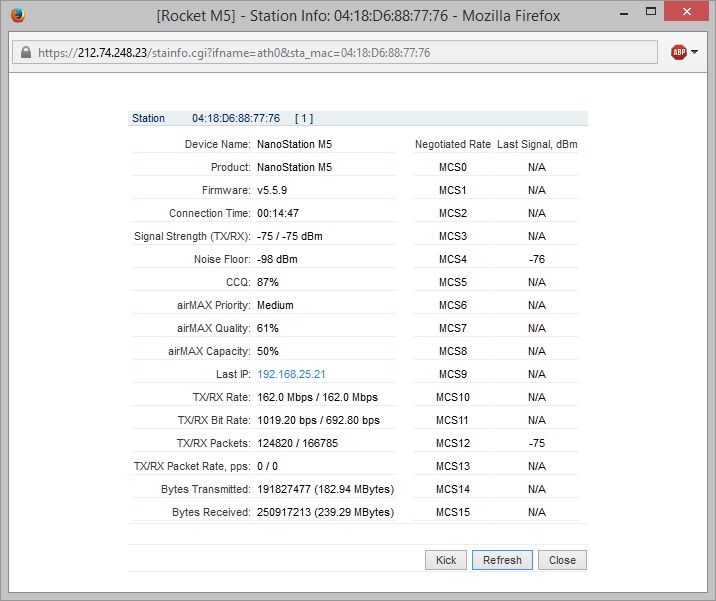Click the Product value NanoStation M5

(295, 167)
